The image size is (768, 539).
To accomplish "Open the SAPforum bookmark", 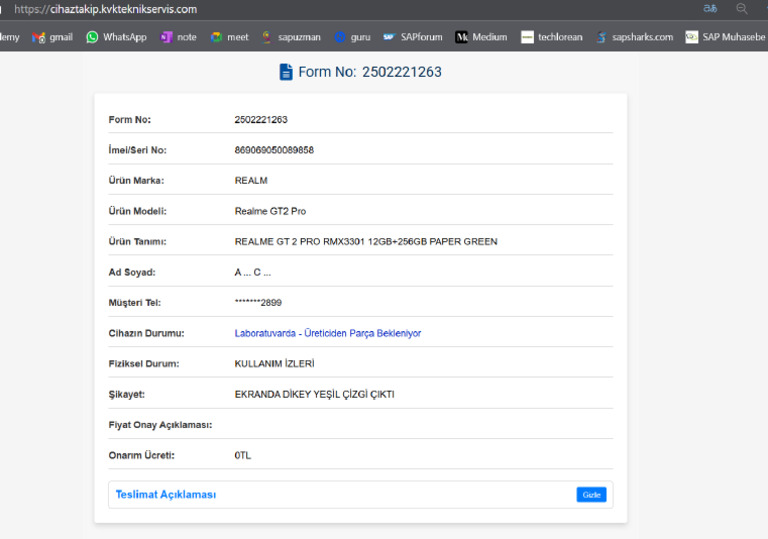I will click(x=413, y=37).
